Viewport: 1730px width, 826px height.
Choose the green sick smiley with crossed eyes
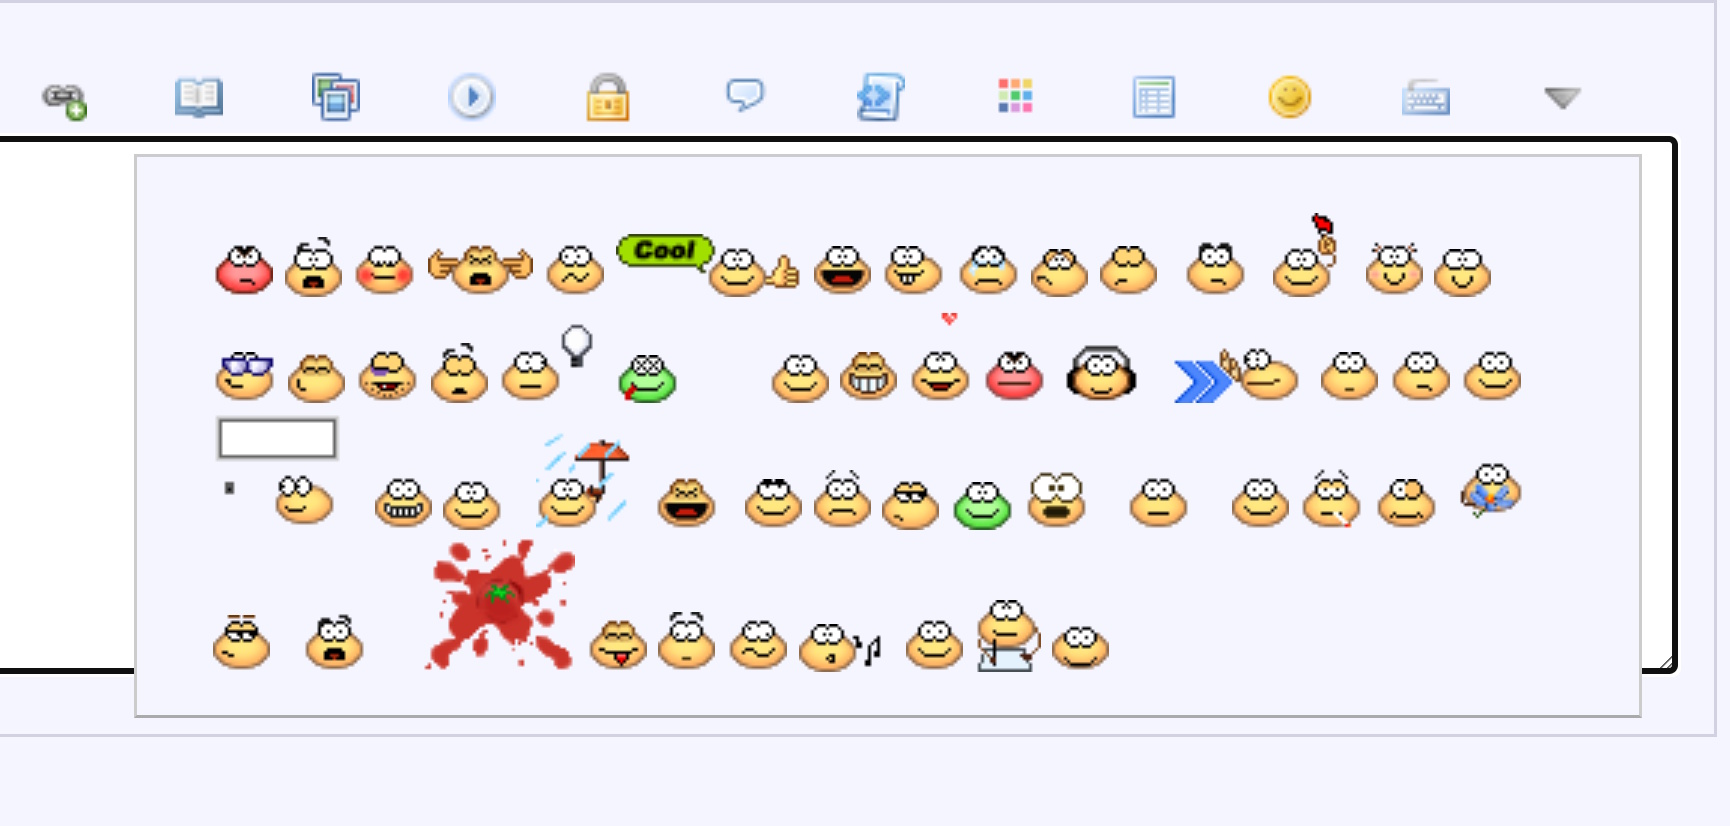(x=647, y=378)
